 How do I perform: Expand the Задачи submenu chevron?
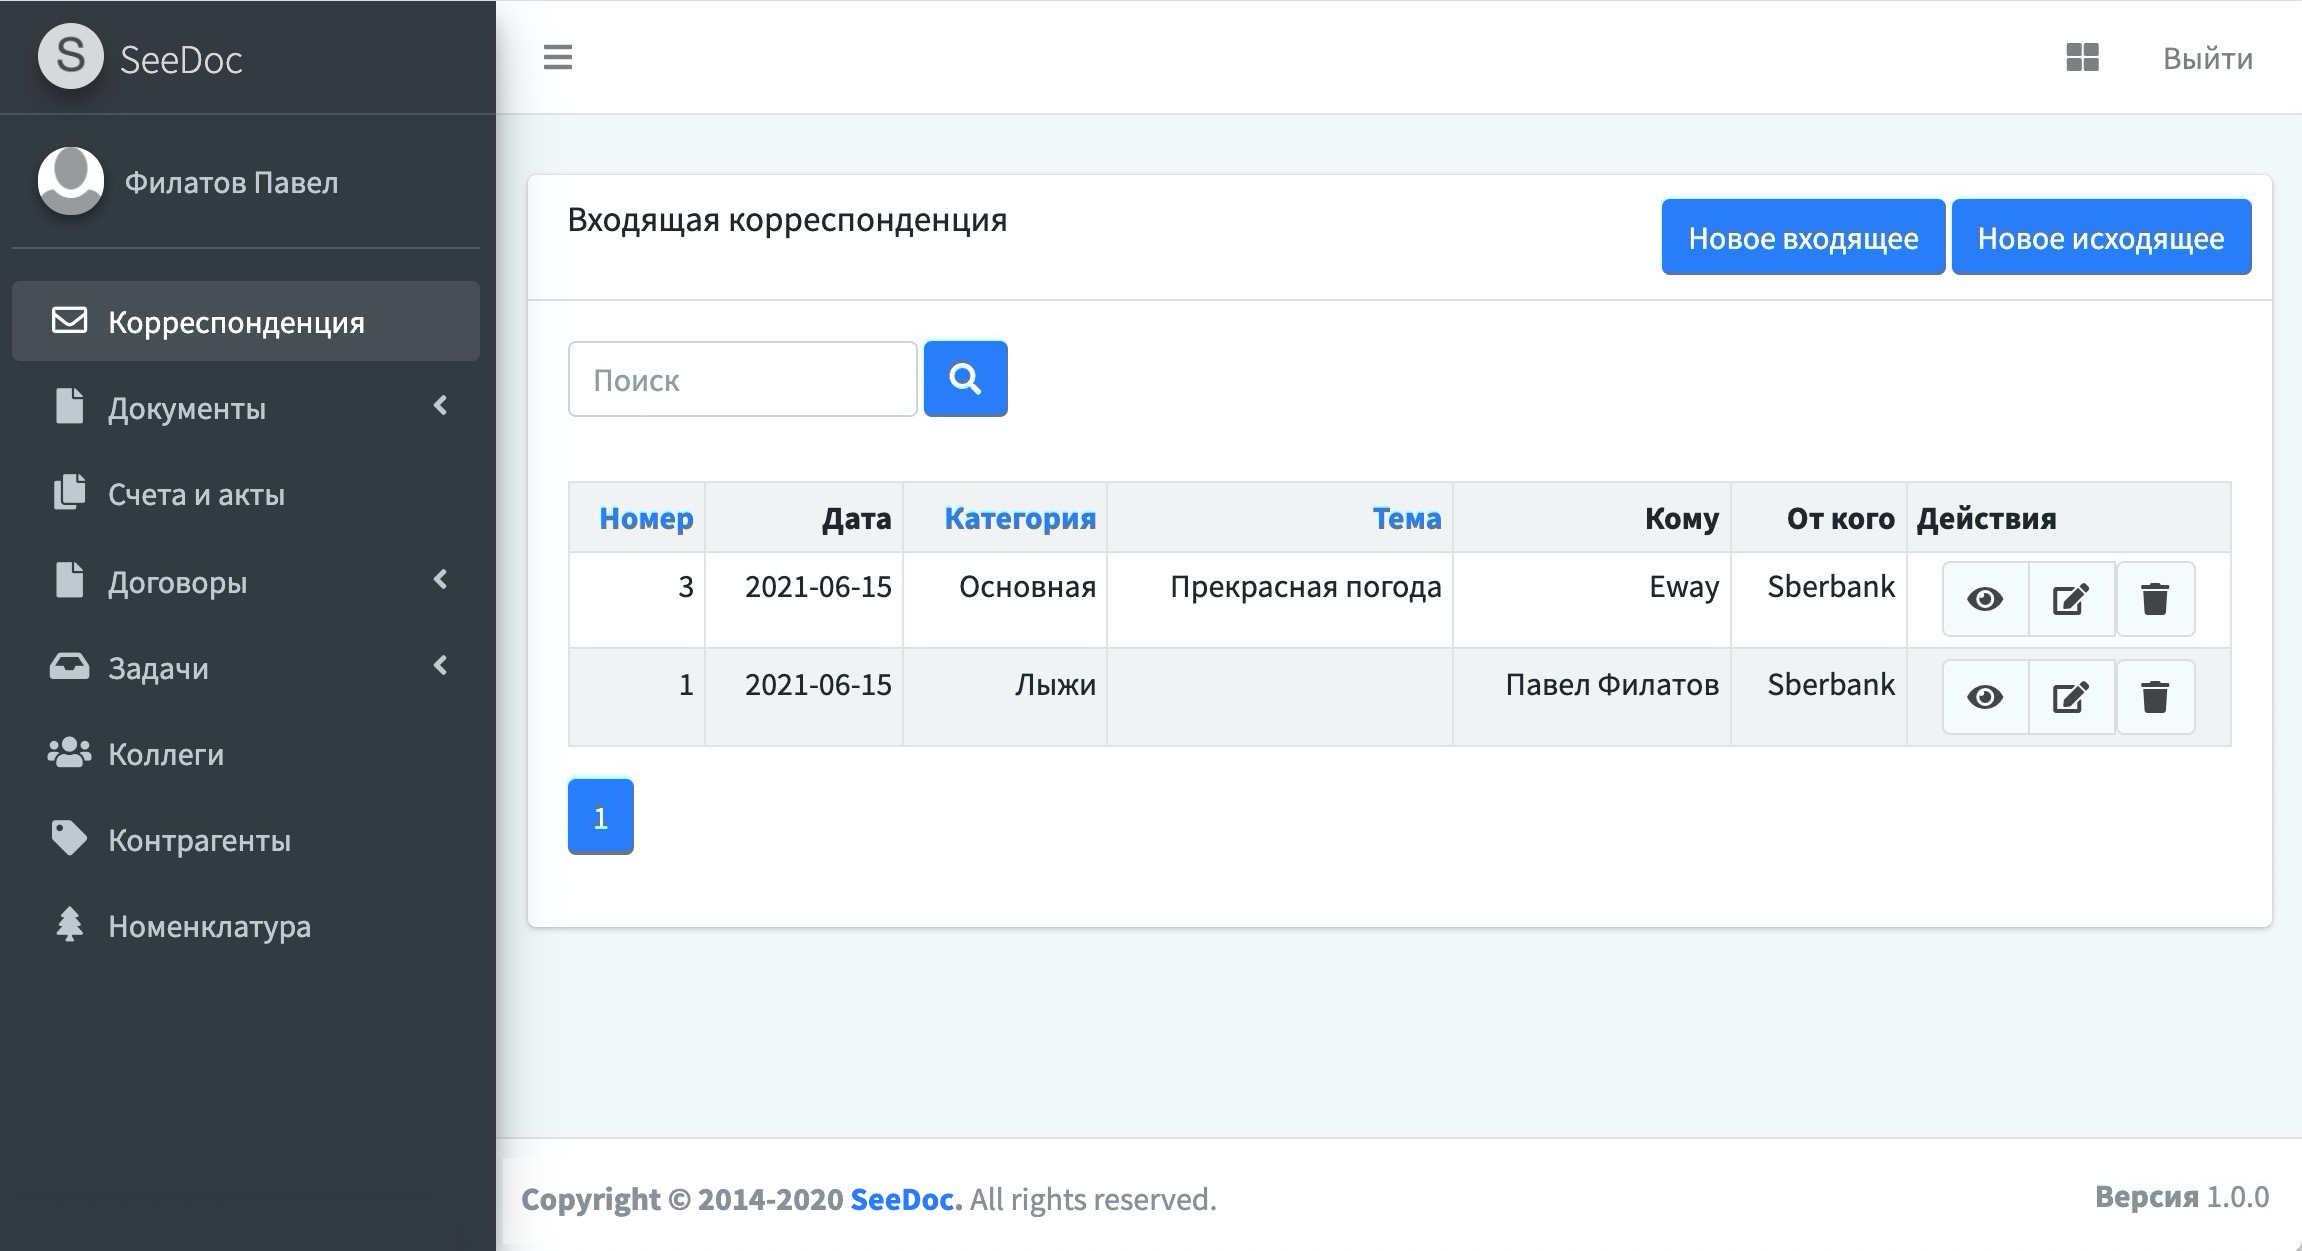[440, 665]
